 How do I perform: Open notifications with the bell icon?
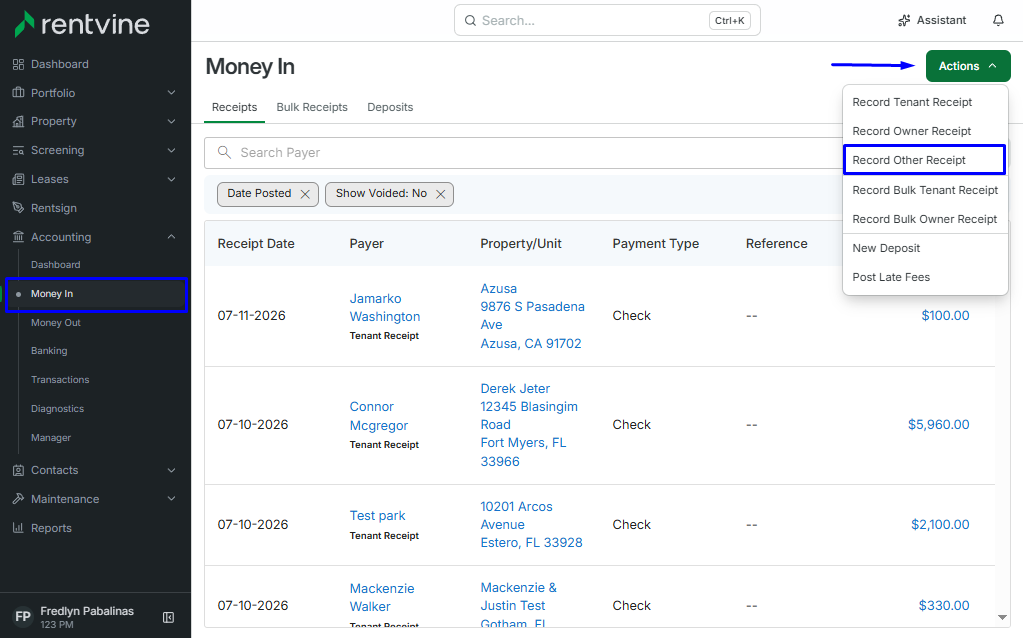(998, 20)
